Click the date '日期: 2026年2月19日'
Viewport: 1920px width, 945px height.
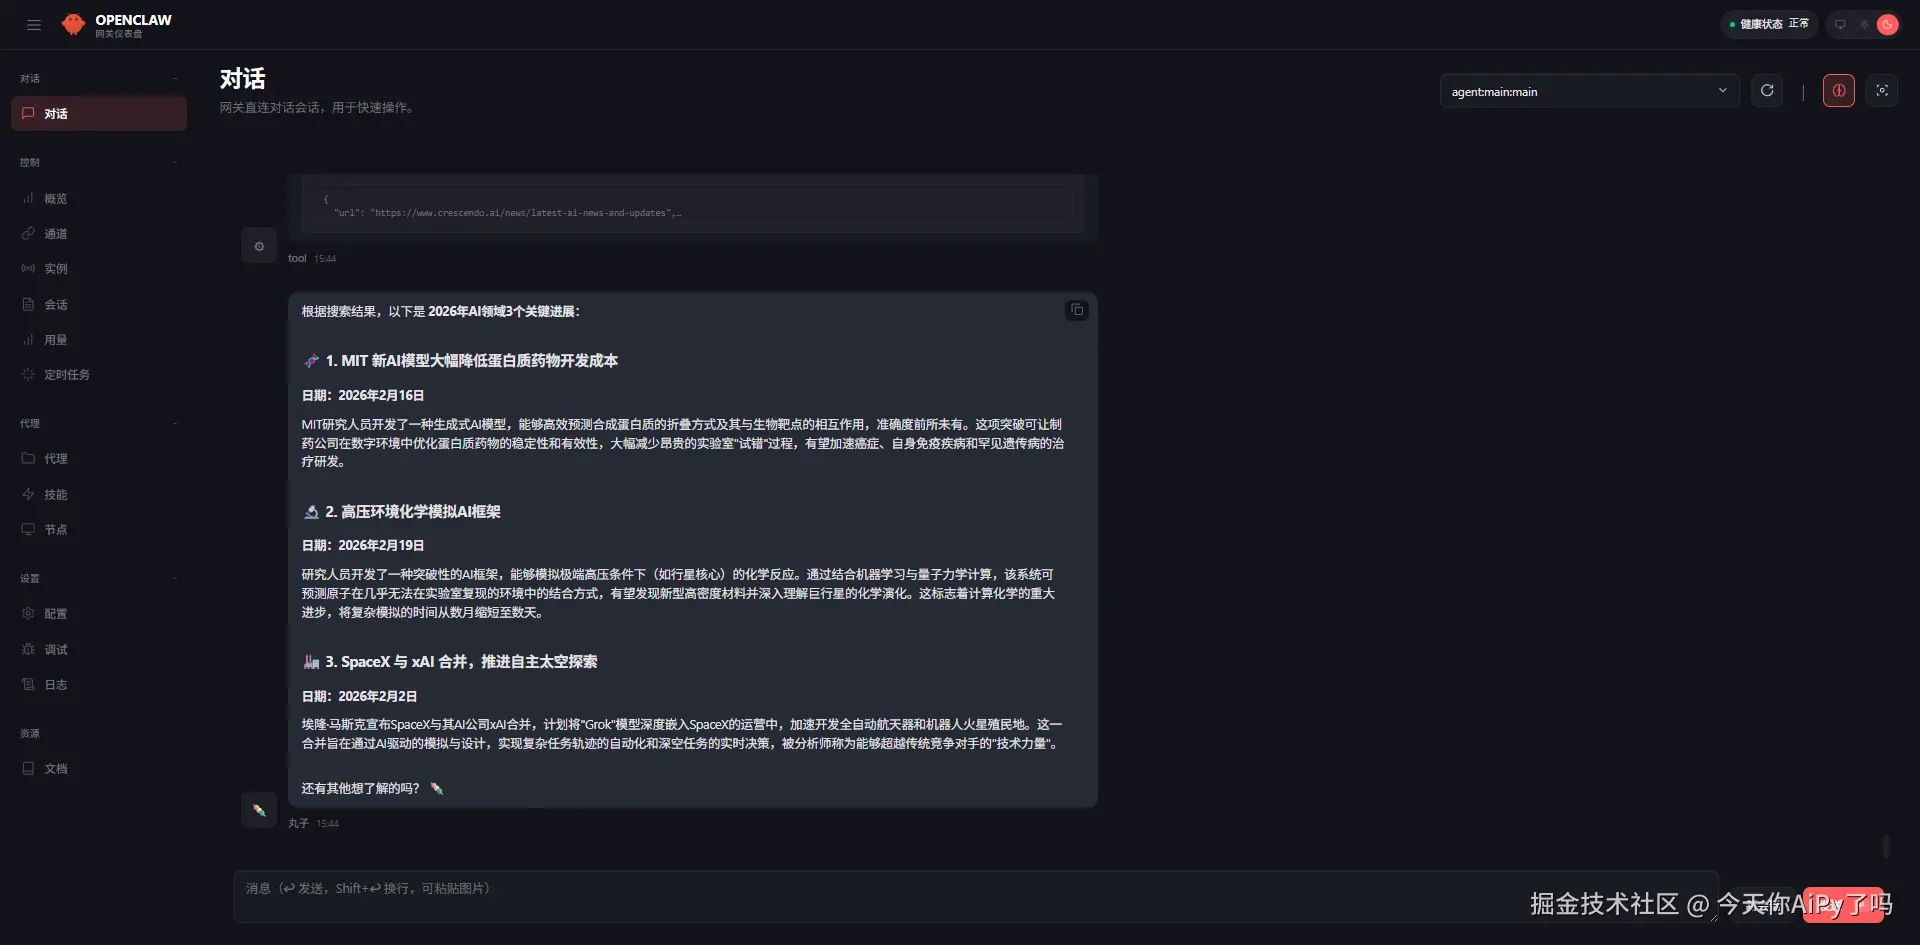(x=363, y=546)
